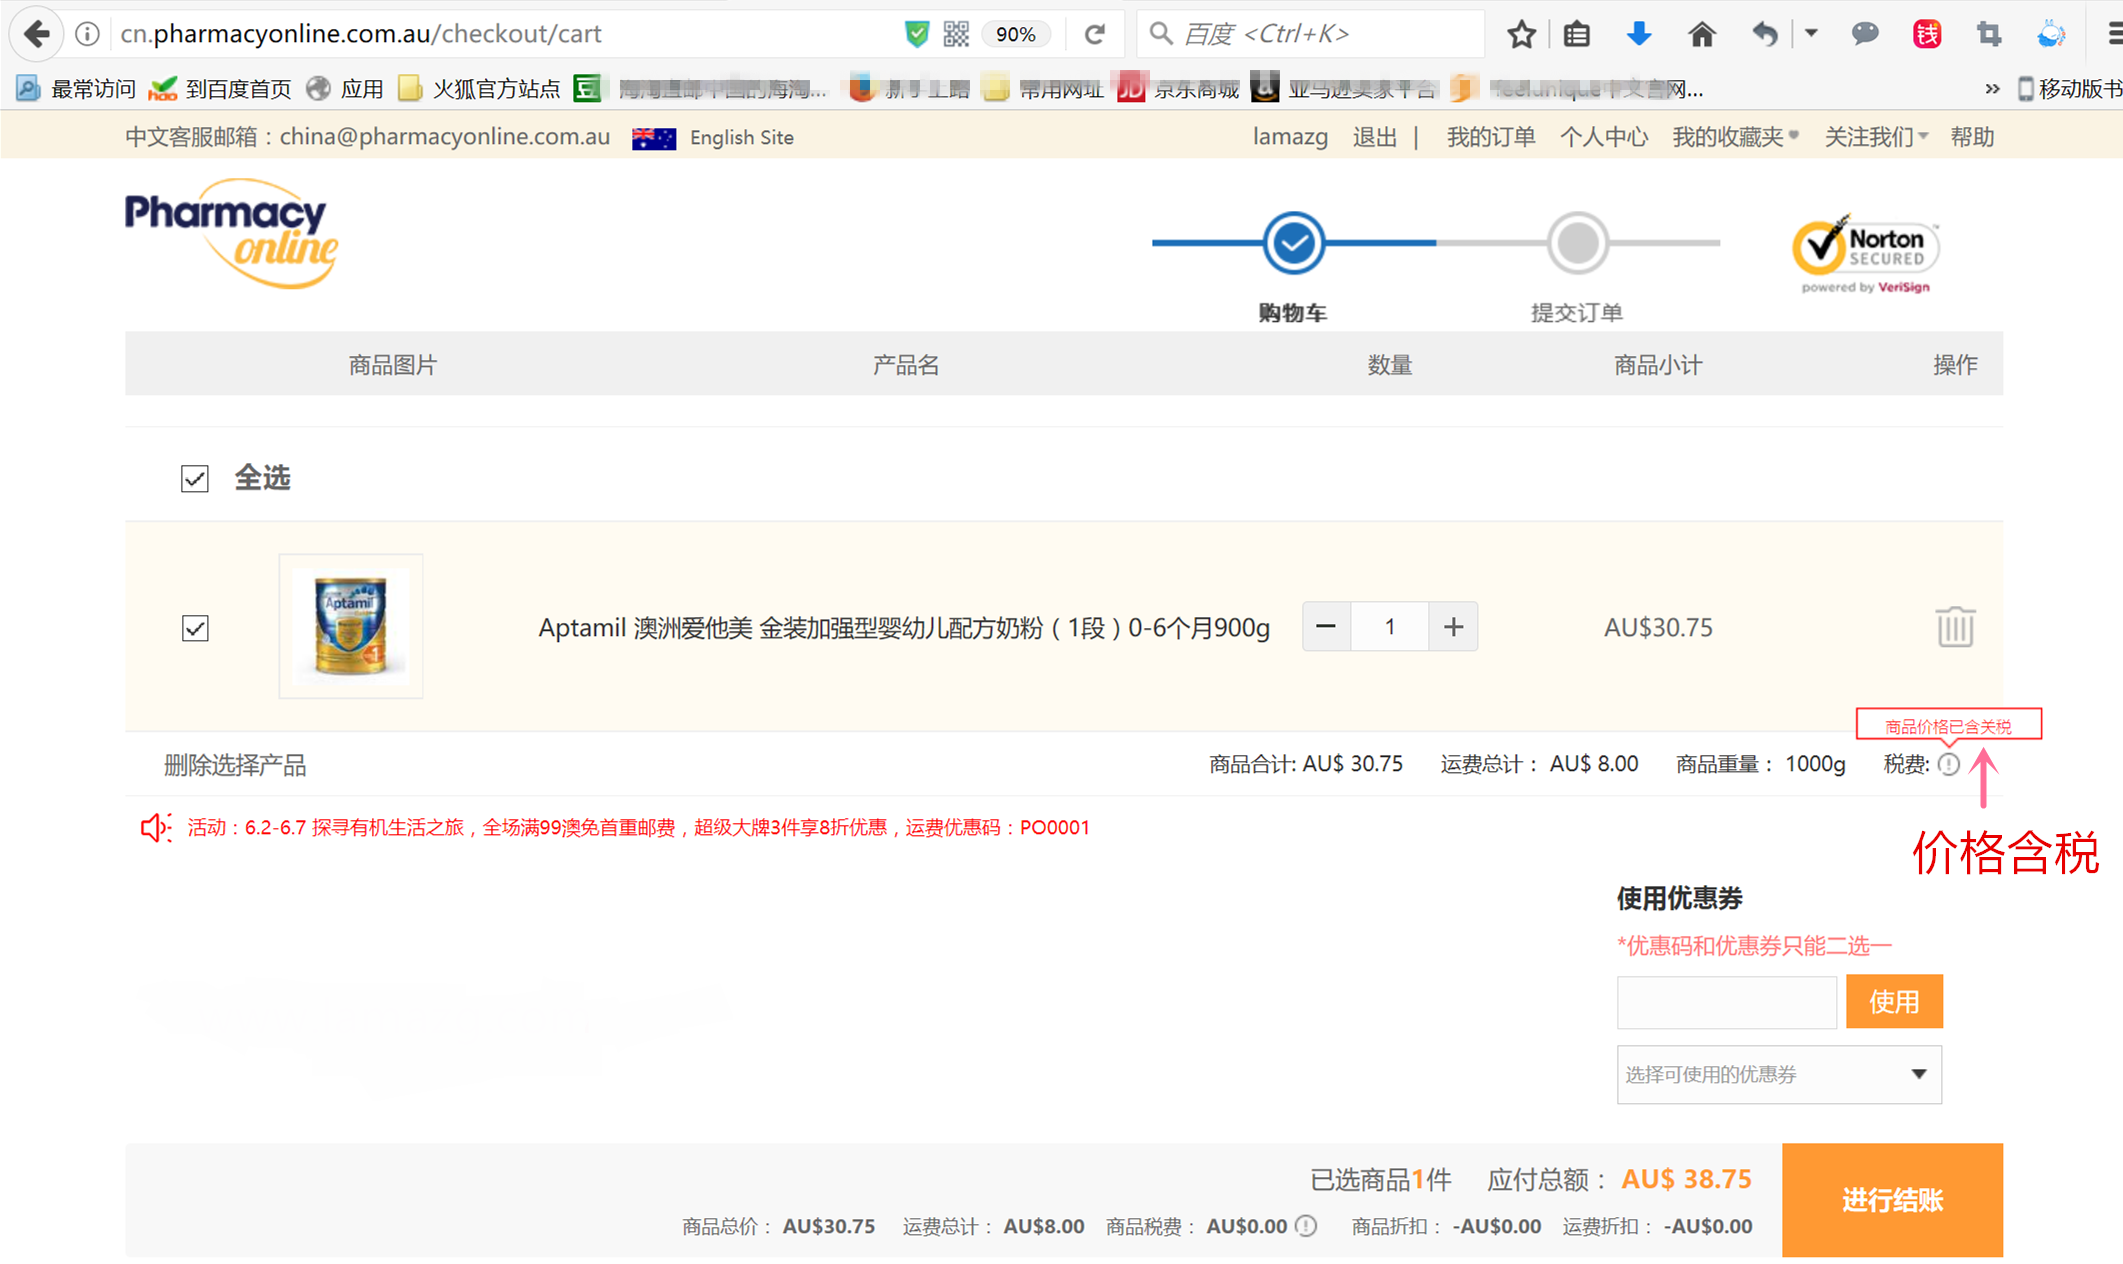Open the QR code icon in address bar
The width and height of the screenshot is (2123, 1264).
pos(956,34)
